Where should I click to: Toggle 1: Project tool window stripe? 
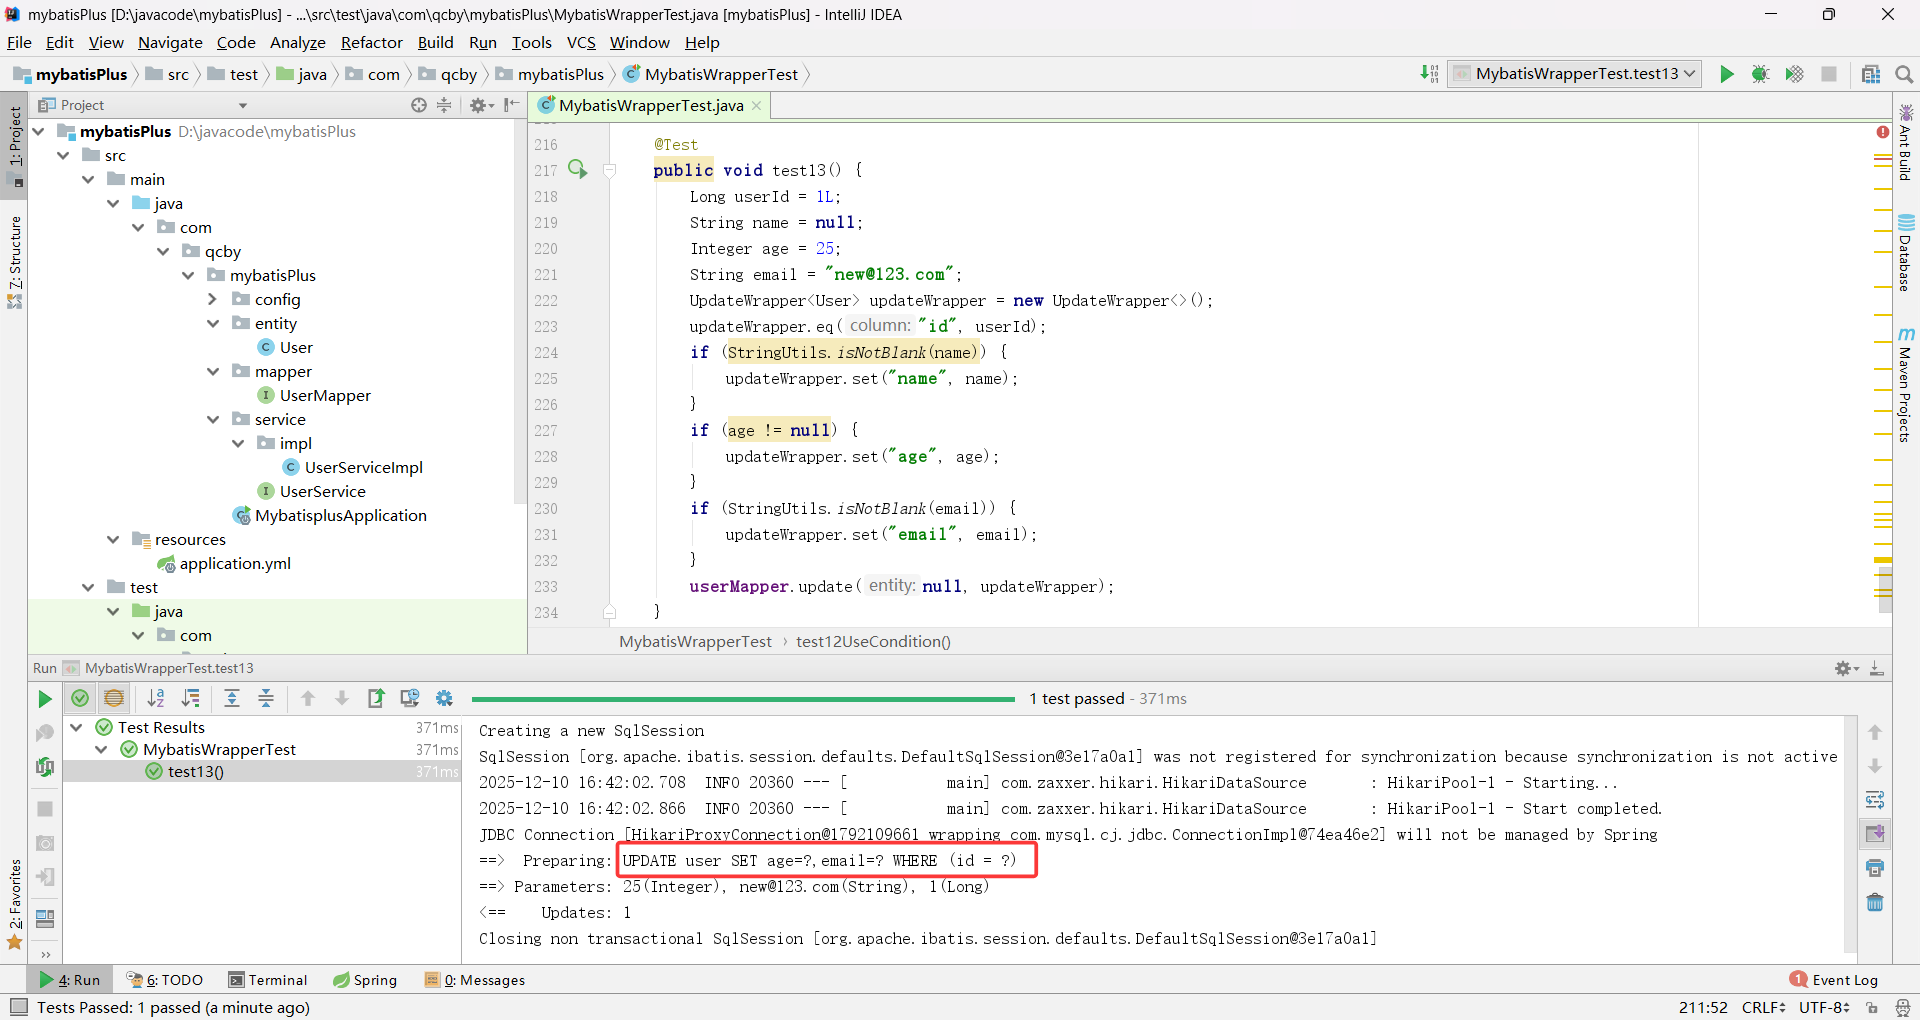click(14, 146)
